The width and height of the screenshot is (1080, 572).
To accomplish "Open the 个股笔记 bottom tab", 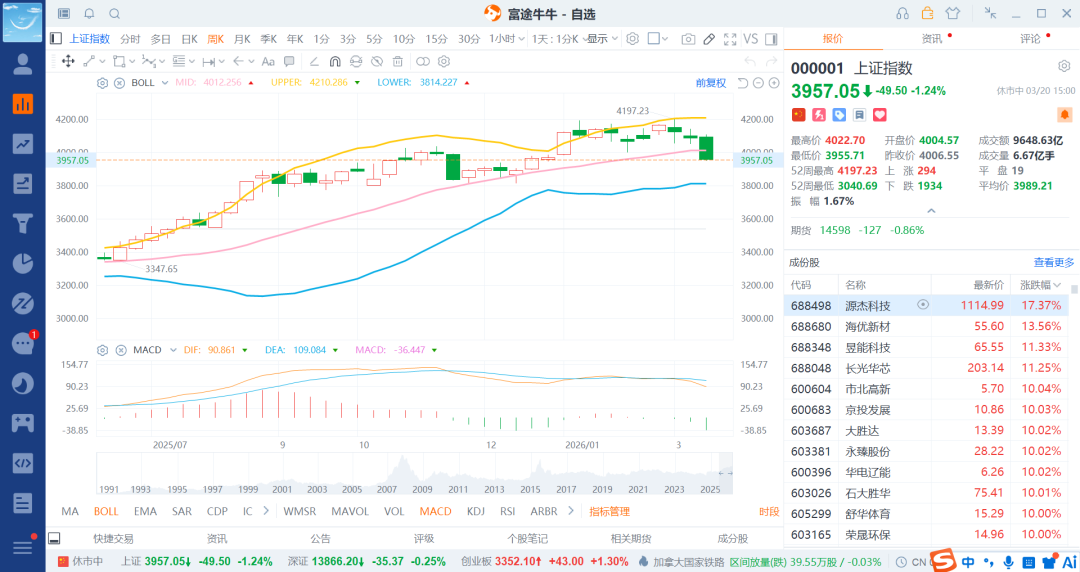I will (528, 538).
